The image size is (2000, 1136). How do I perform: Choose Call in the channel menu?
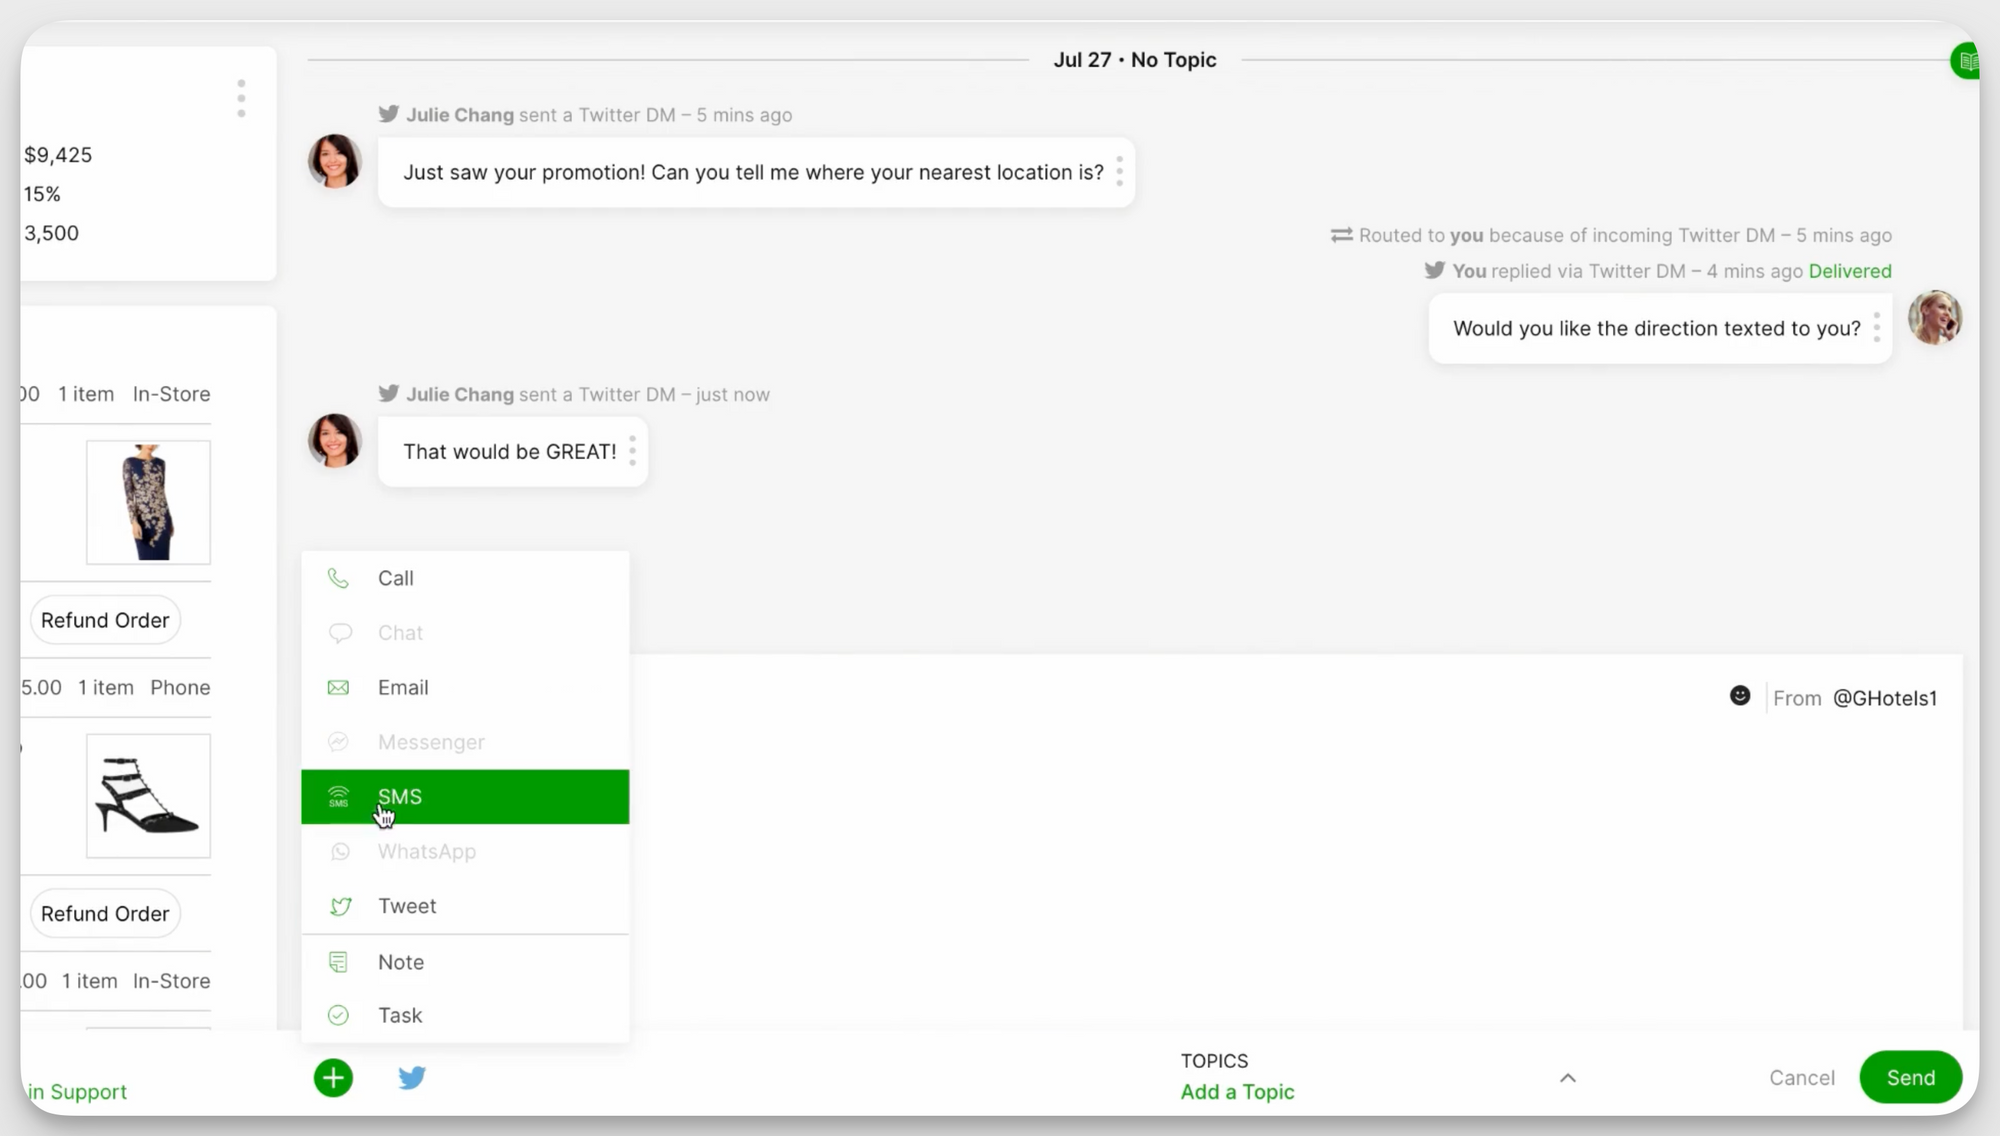coord(396,578)
